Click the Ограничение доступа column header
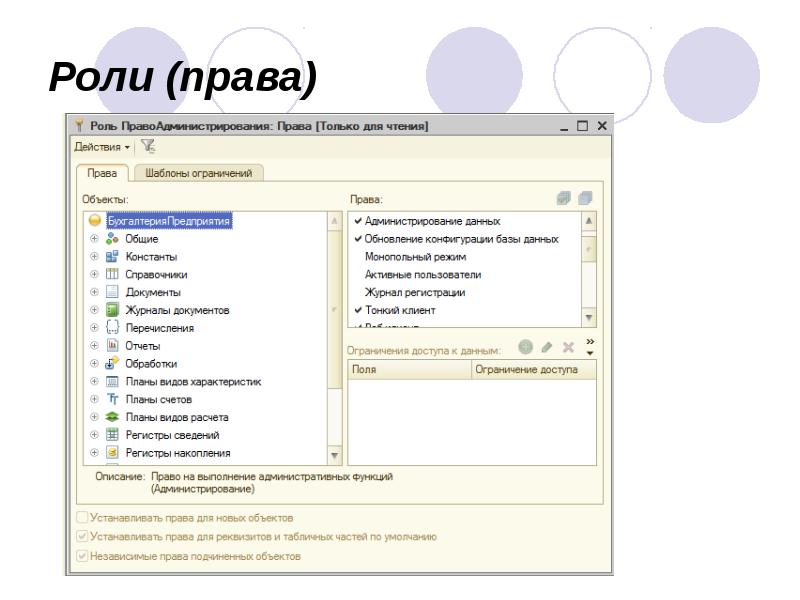Image resolution: width=800 pixels, height=600 pixels. [x=534, y=369]
